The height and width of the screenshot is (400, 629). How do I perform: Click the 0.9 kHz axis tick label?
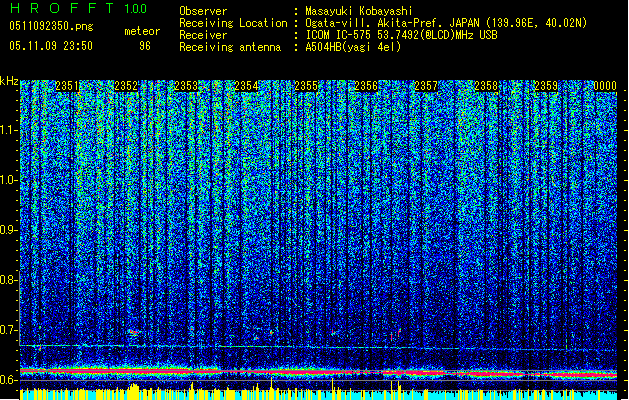9,230
